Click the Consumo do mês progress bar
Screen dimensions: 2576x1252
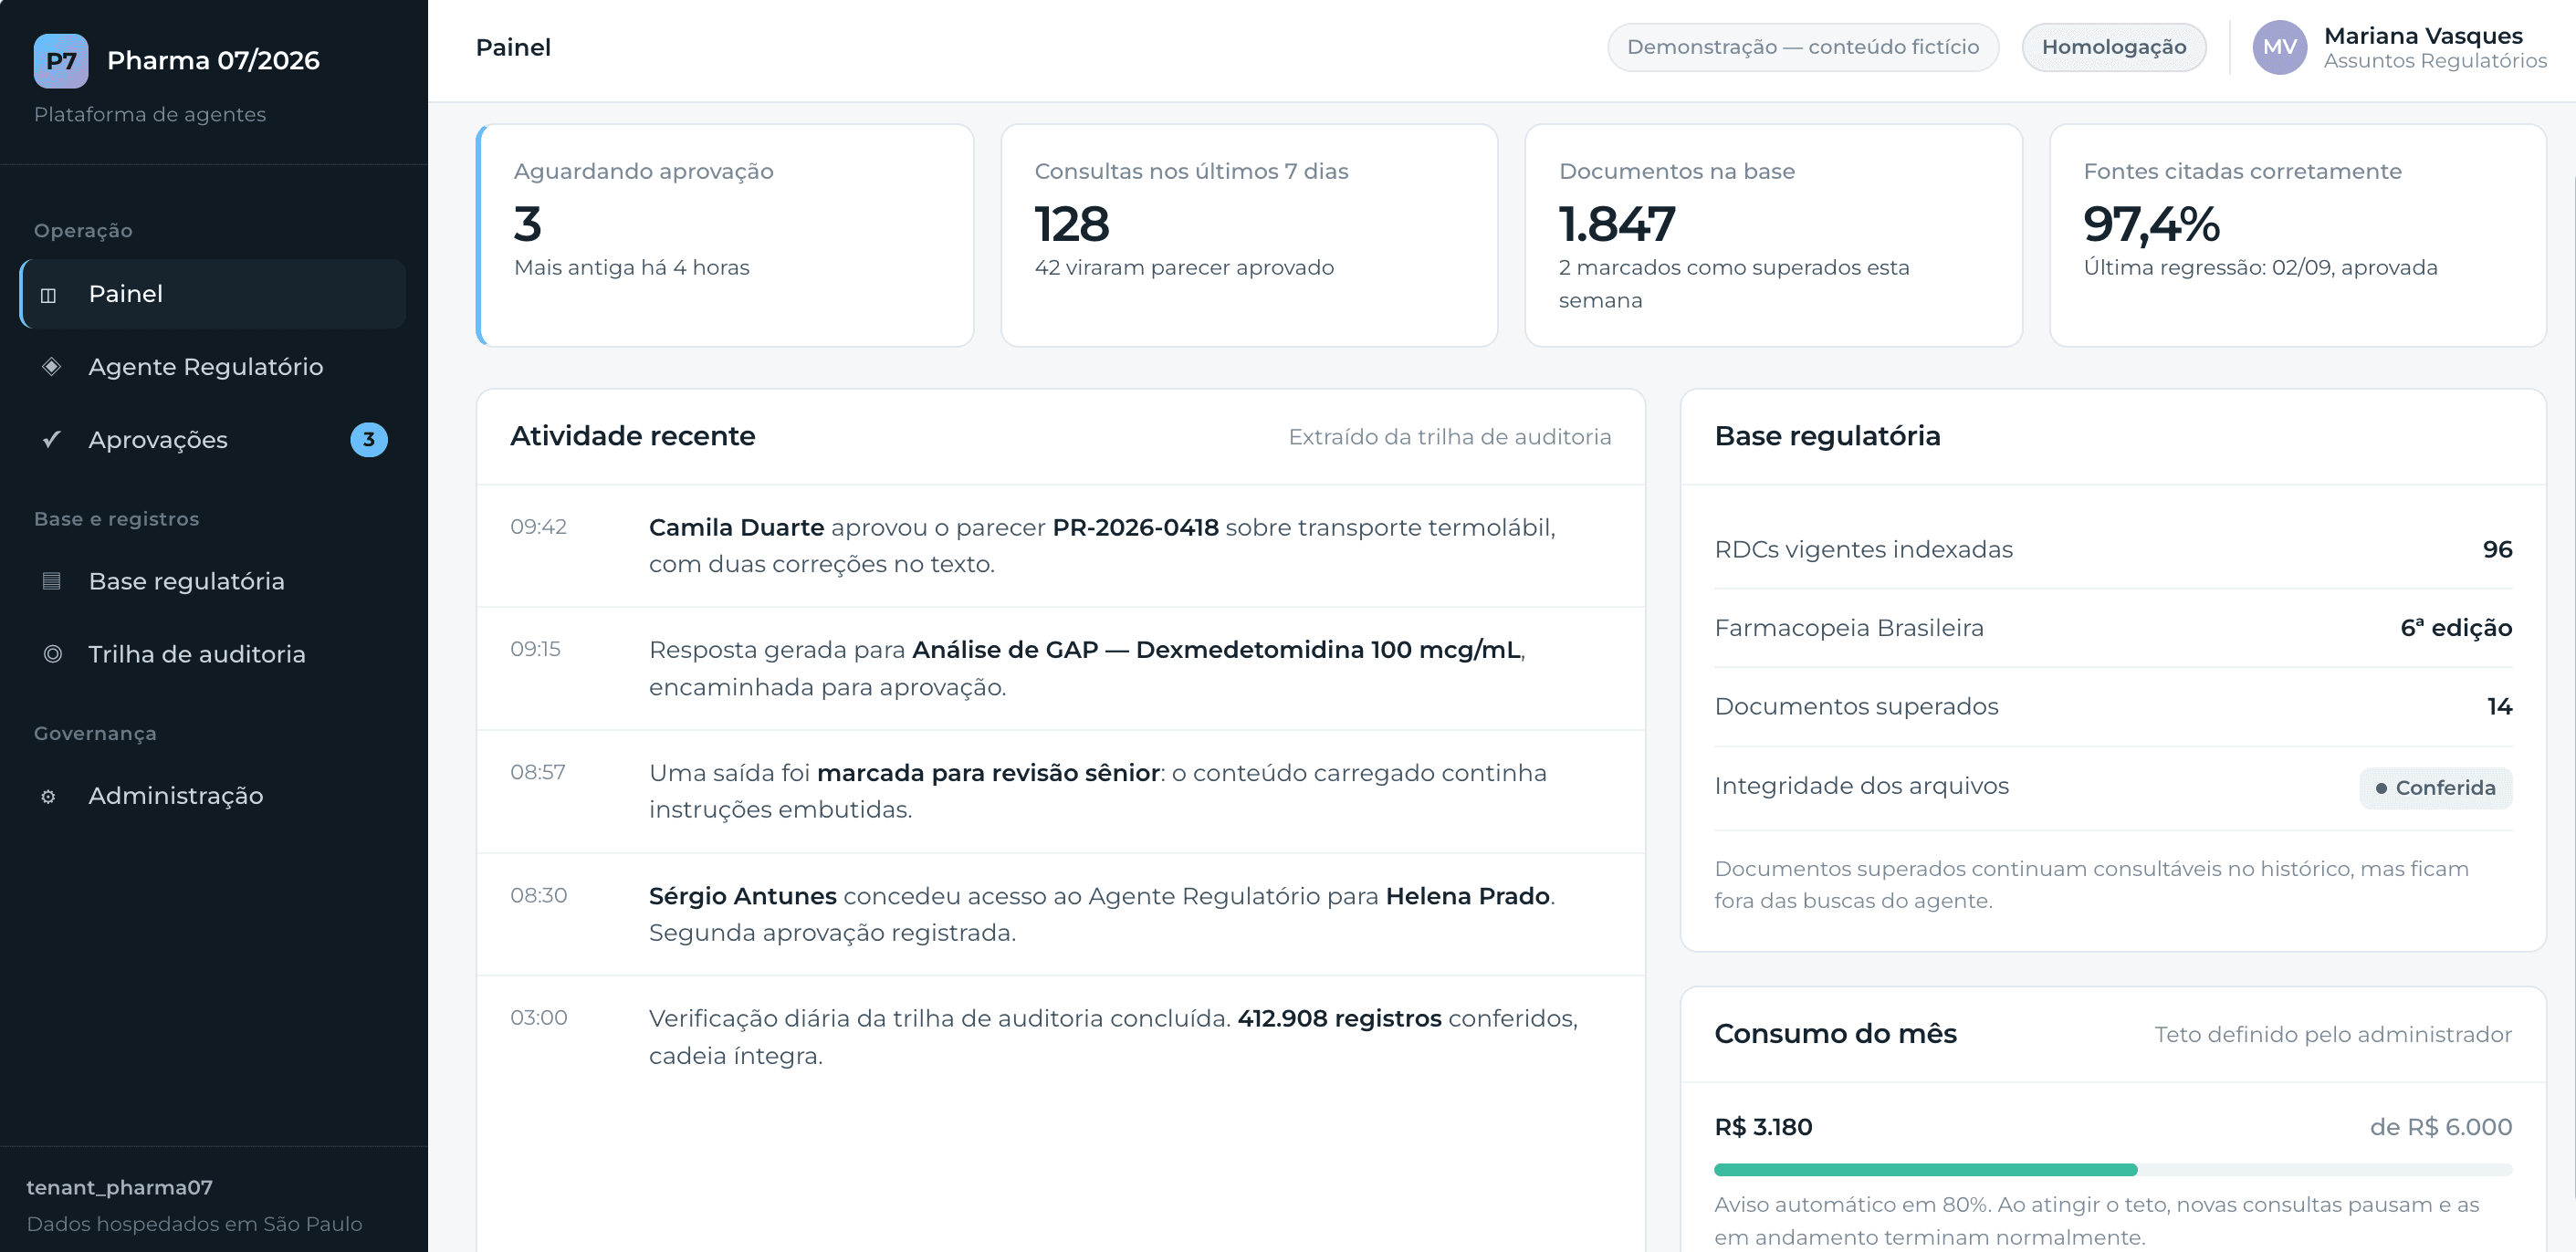(x=2113, y=1170)
